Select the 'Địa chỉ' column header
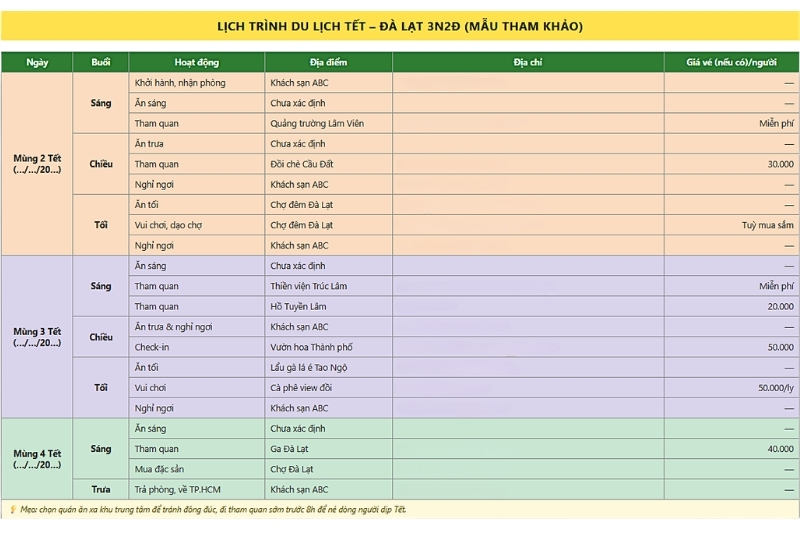 tap(528, 62)
